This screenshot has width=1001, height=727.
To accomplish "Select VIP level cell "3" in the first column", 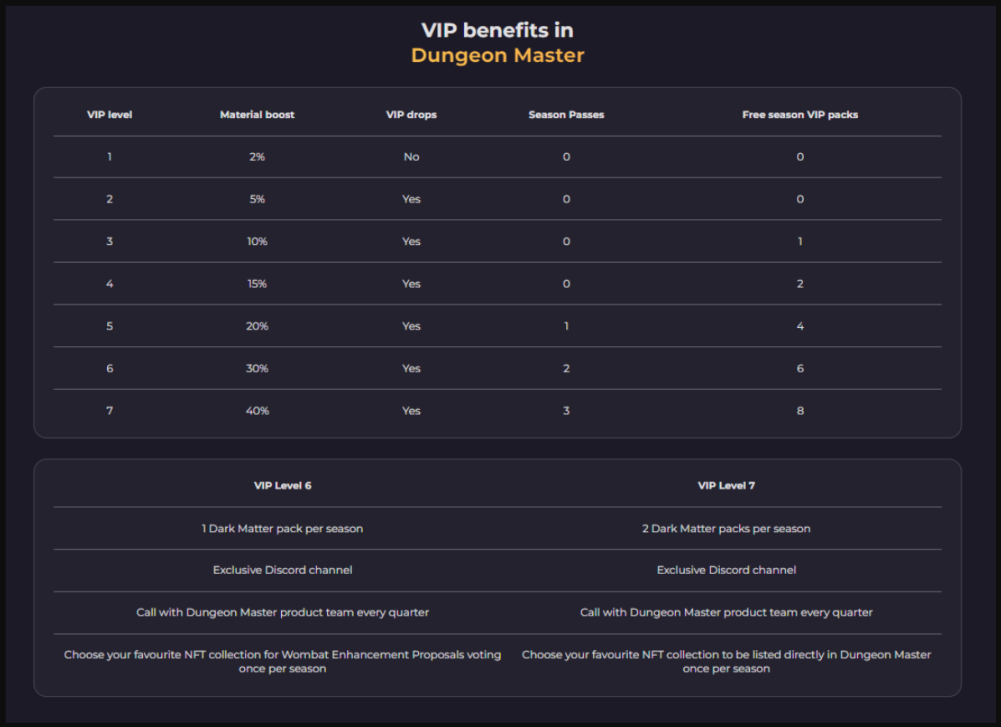I will 110,241.
